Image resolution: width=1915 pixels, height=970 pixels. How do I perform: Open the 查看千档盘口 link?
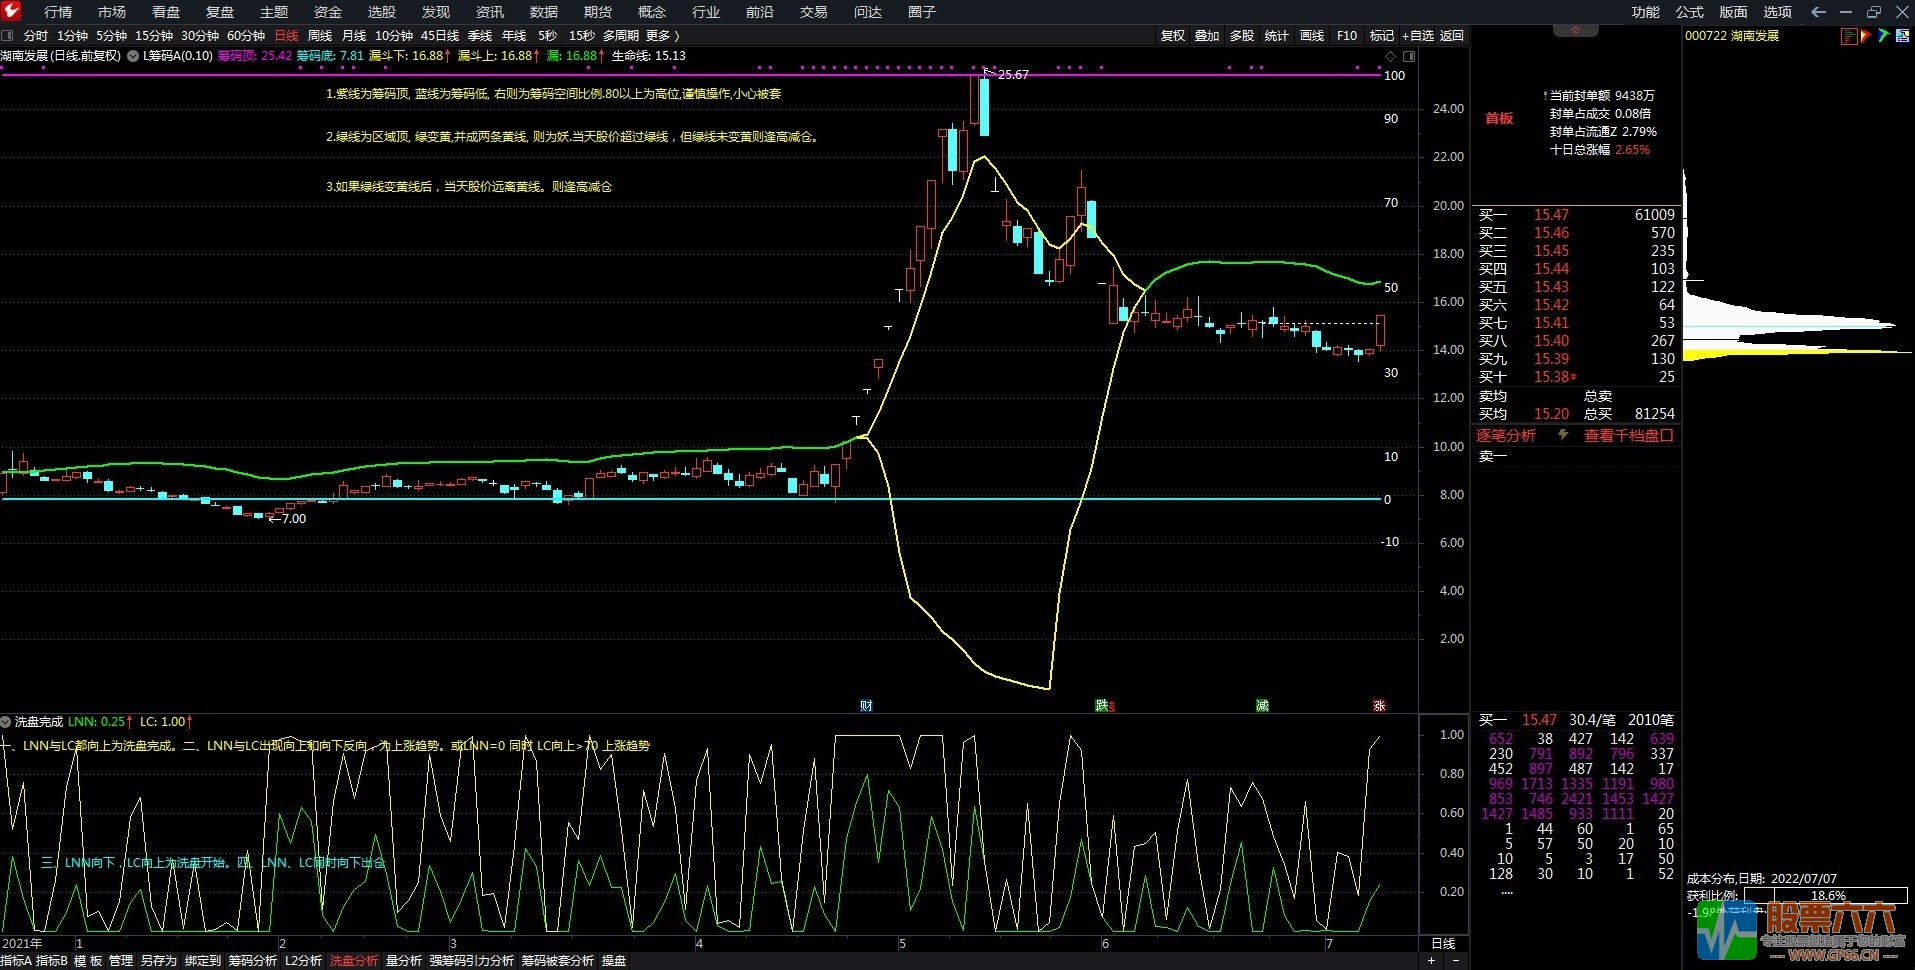[1628, 435]
